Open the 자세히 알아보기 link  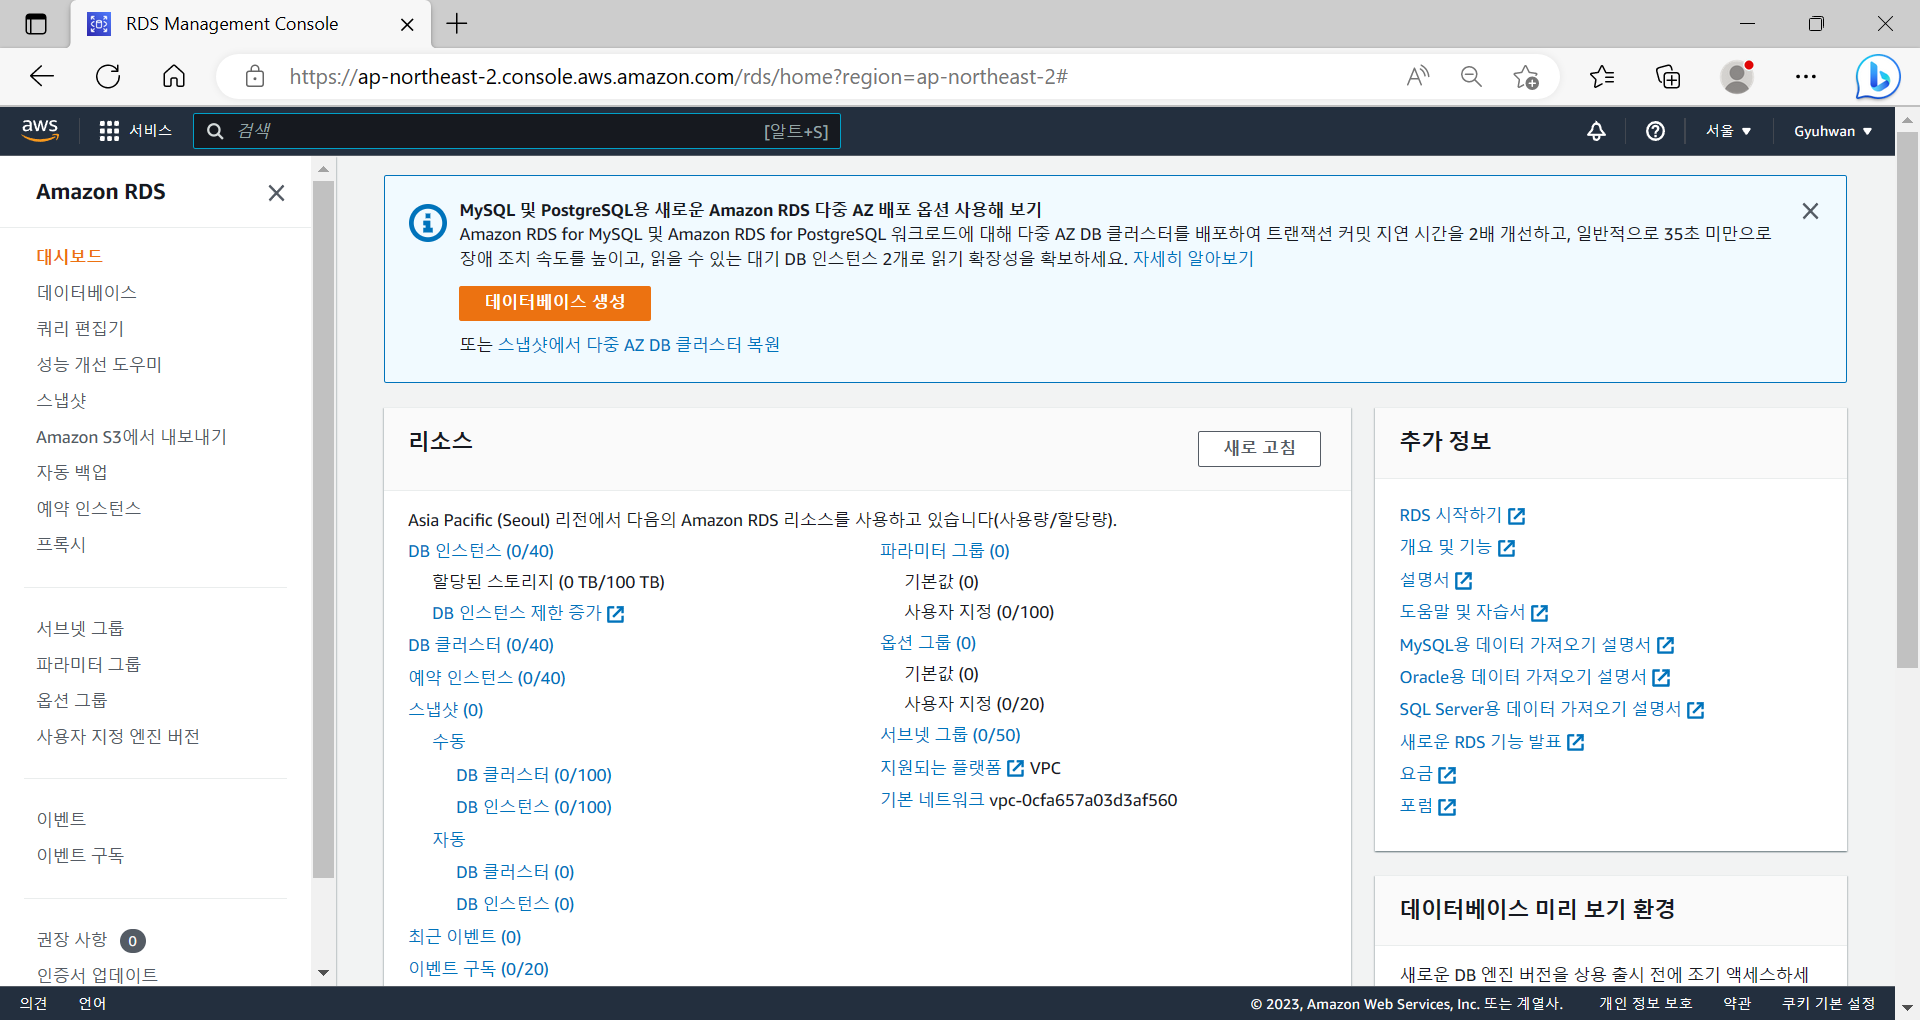[1193, 259]
